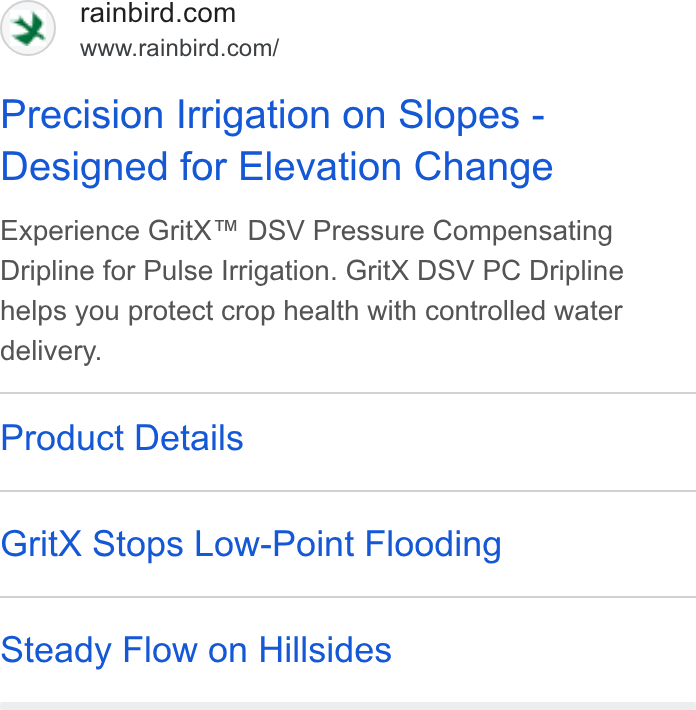This screenshot has width=696, height=710.
Task: Click 'Pulse Irrigation' text in description
Action: click(x=241, y=271)
